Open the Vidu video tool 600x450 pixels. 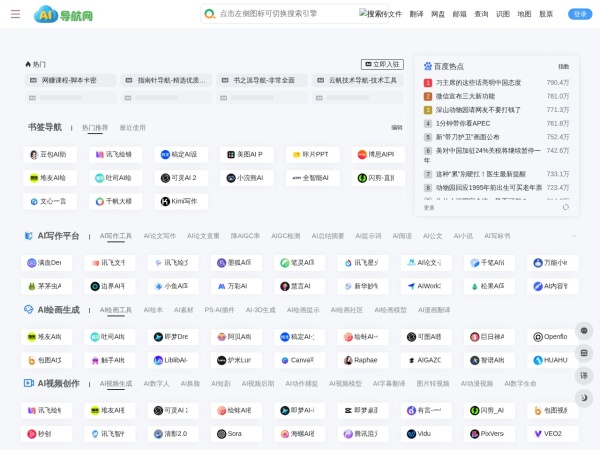tap(426, 434)
